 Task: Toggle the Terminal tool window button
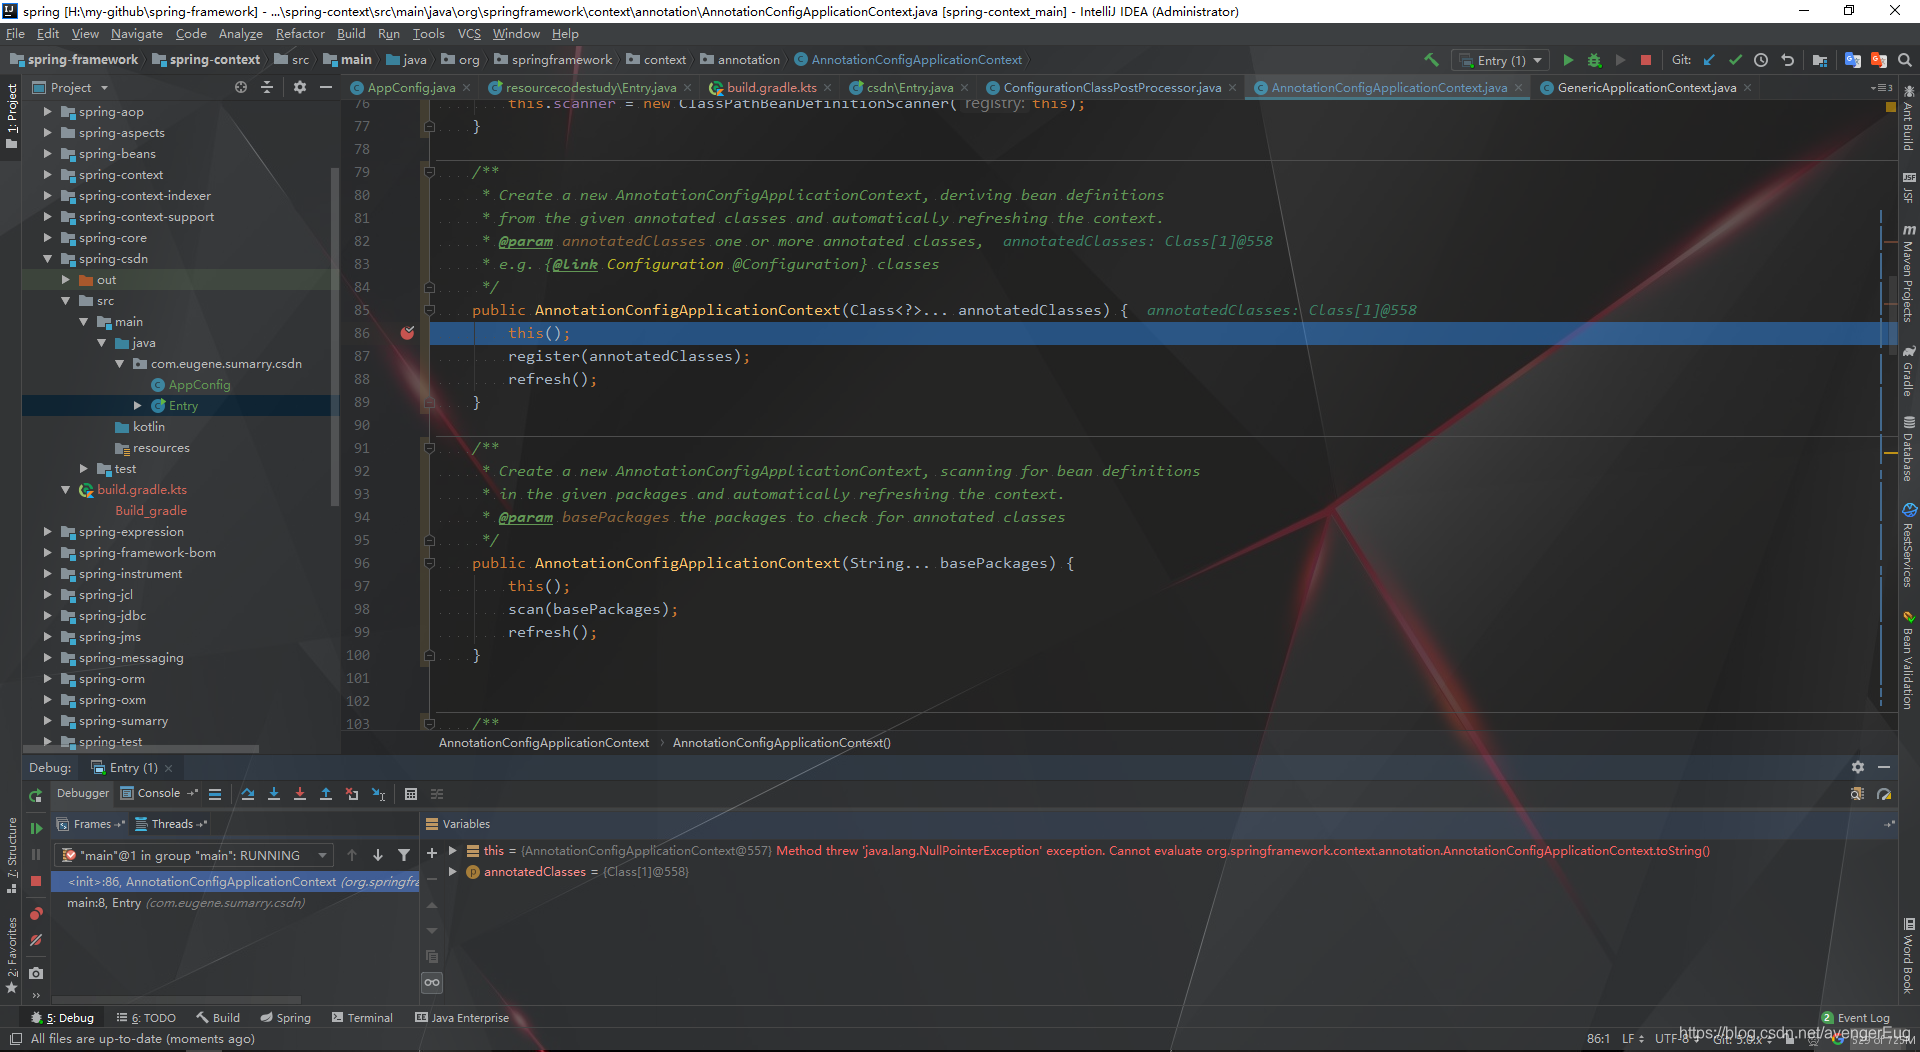(x=362, y=1018)
